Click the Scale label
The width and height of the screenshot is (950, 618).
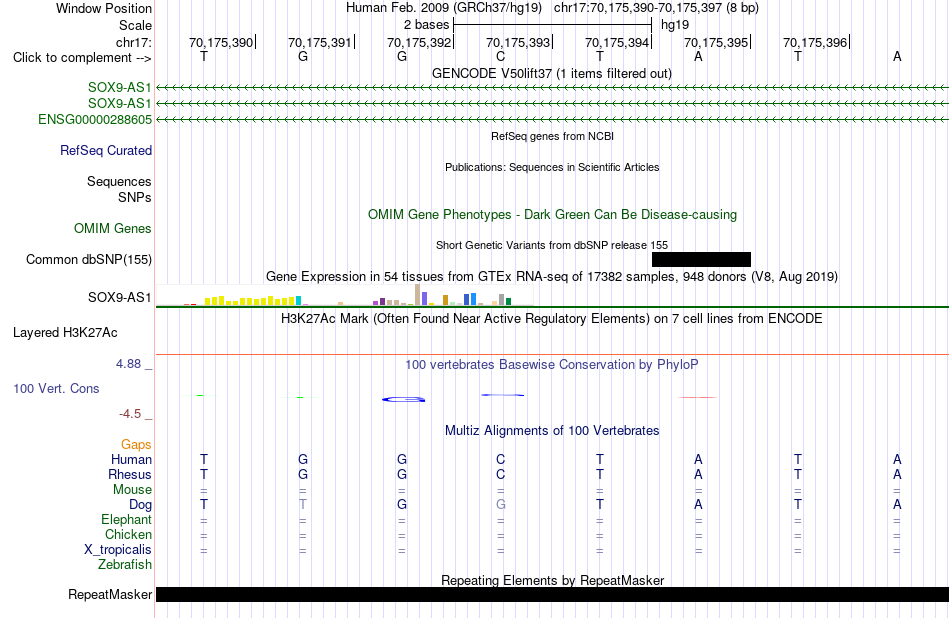(x=135, y=25)
